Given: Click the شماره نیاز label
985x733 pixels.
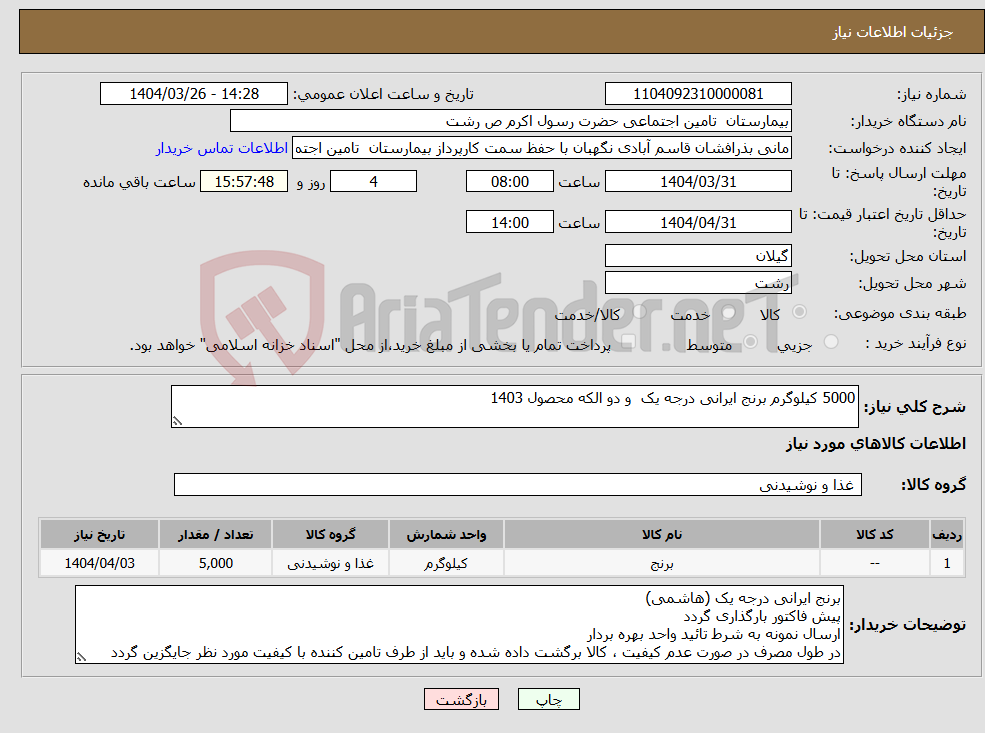Looking at the screenshot, I should click(x=932, y=95).
